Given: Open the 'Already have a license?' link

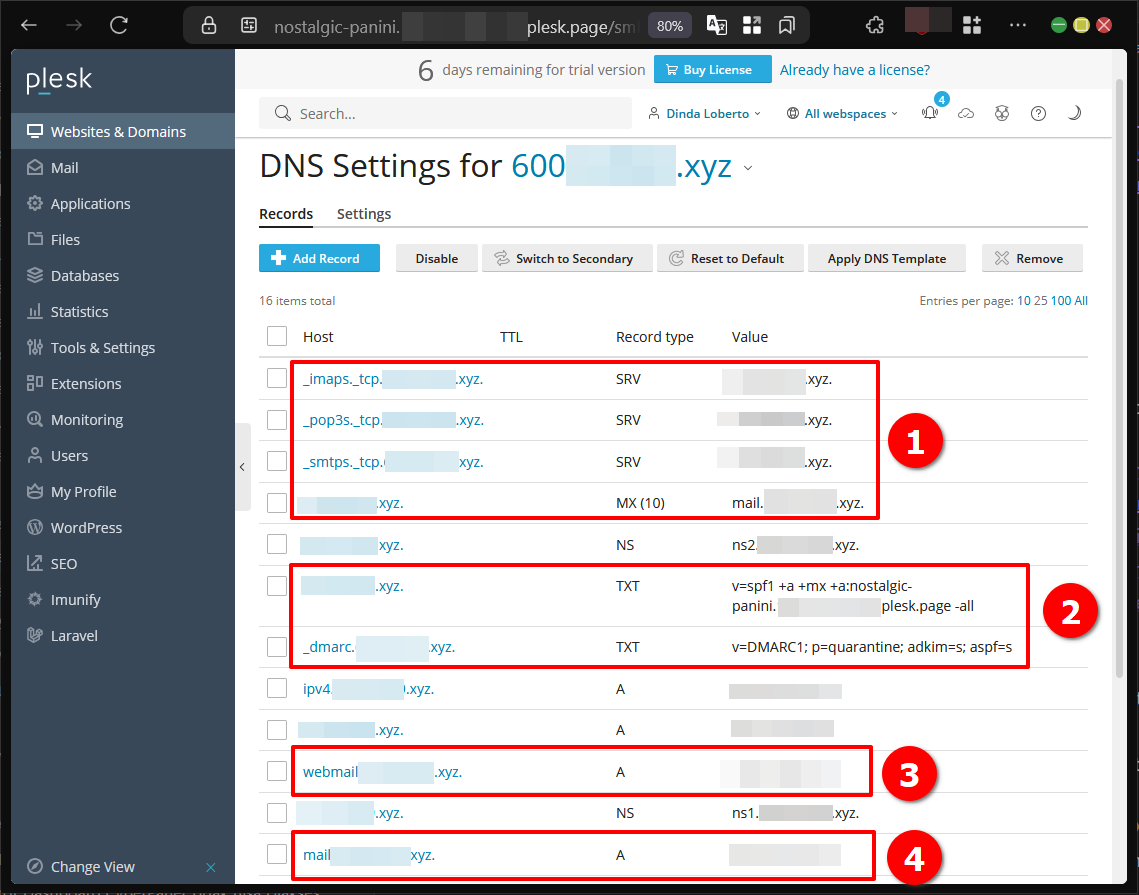Looking at the screenshot, I should coord(855,69).
